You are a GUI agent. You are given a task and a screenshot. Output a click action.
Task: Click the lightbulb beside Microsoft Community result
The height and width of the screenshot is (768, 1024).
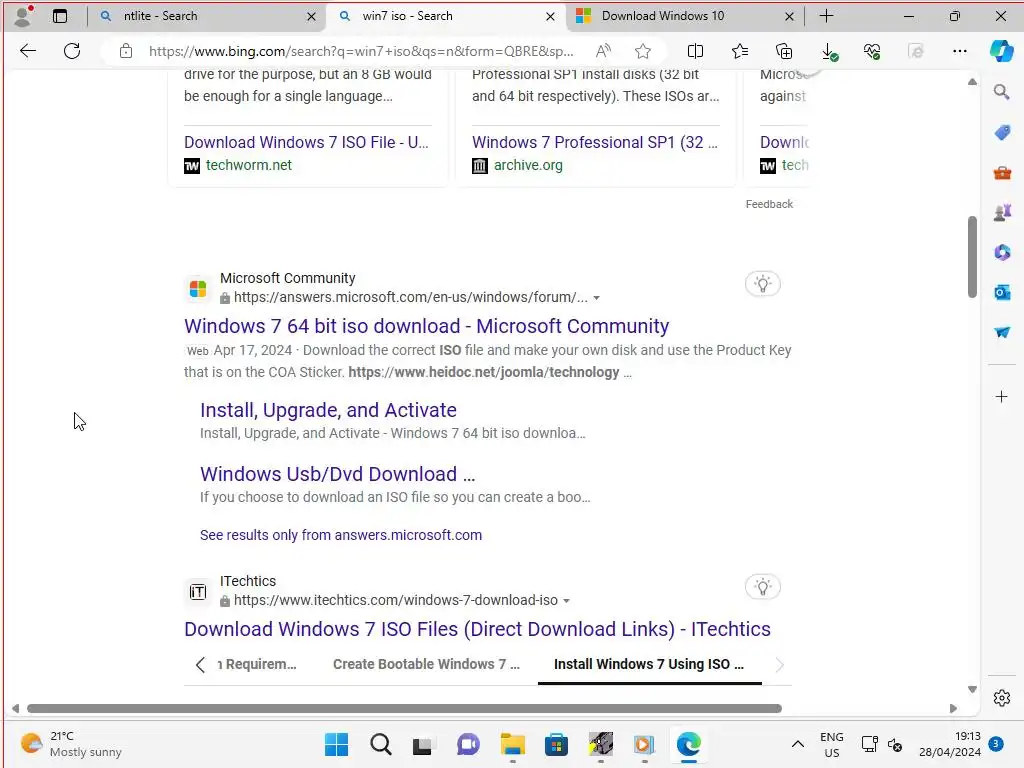click(762, 284)
